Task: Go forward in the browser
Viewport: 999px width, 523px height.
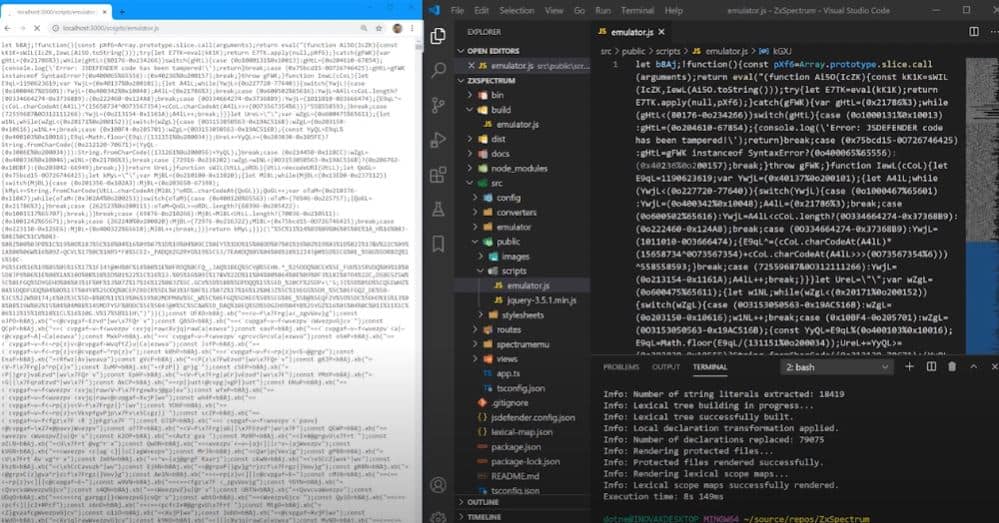Action: pyautogui.click(x=22, y=29)
